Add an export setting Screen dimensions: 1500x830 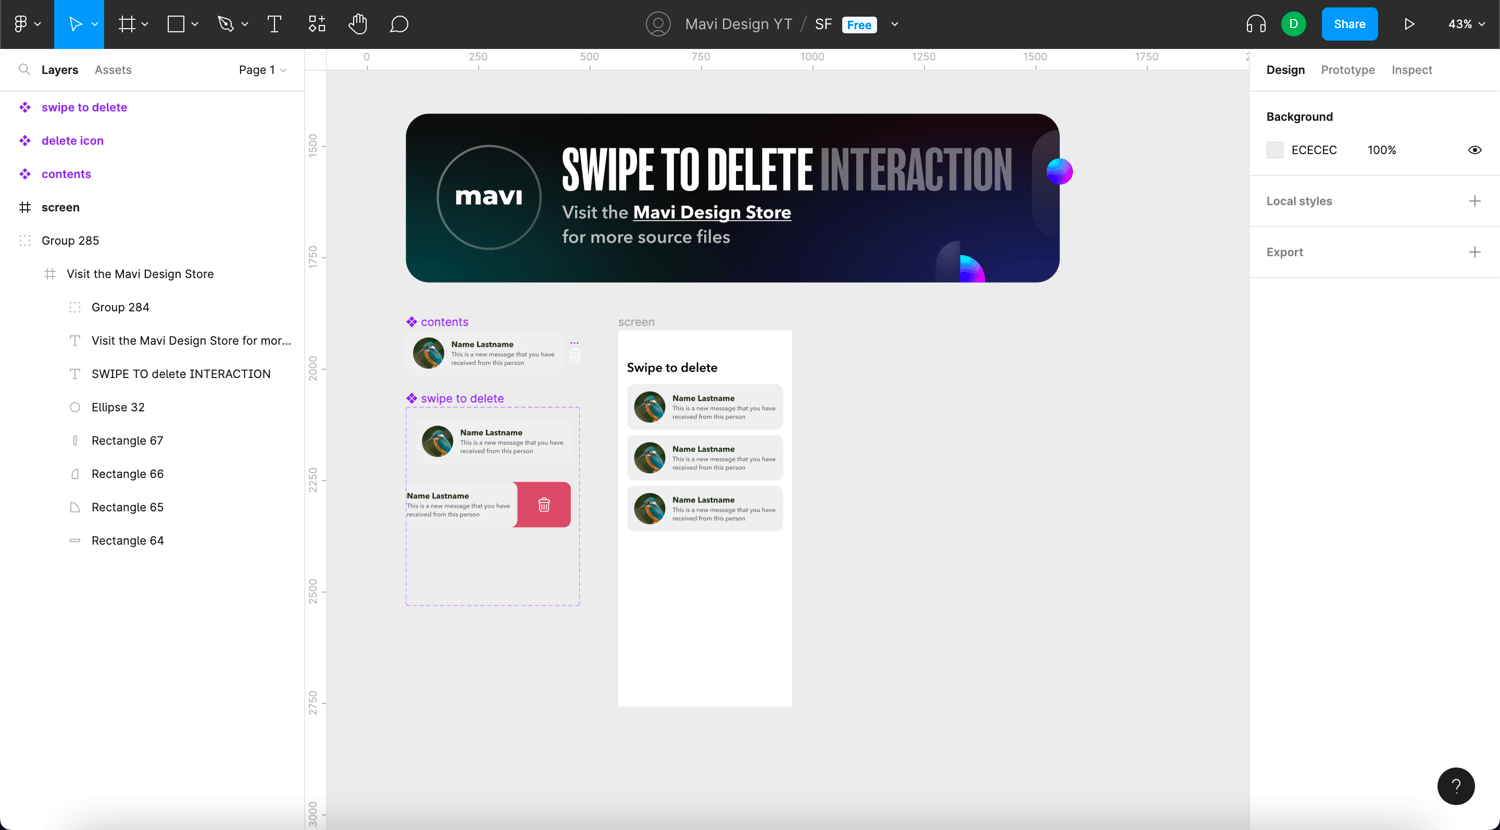(x=1474, y=252)
